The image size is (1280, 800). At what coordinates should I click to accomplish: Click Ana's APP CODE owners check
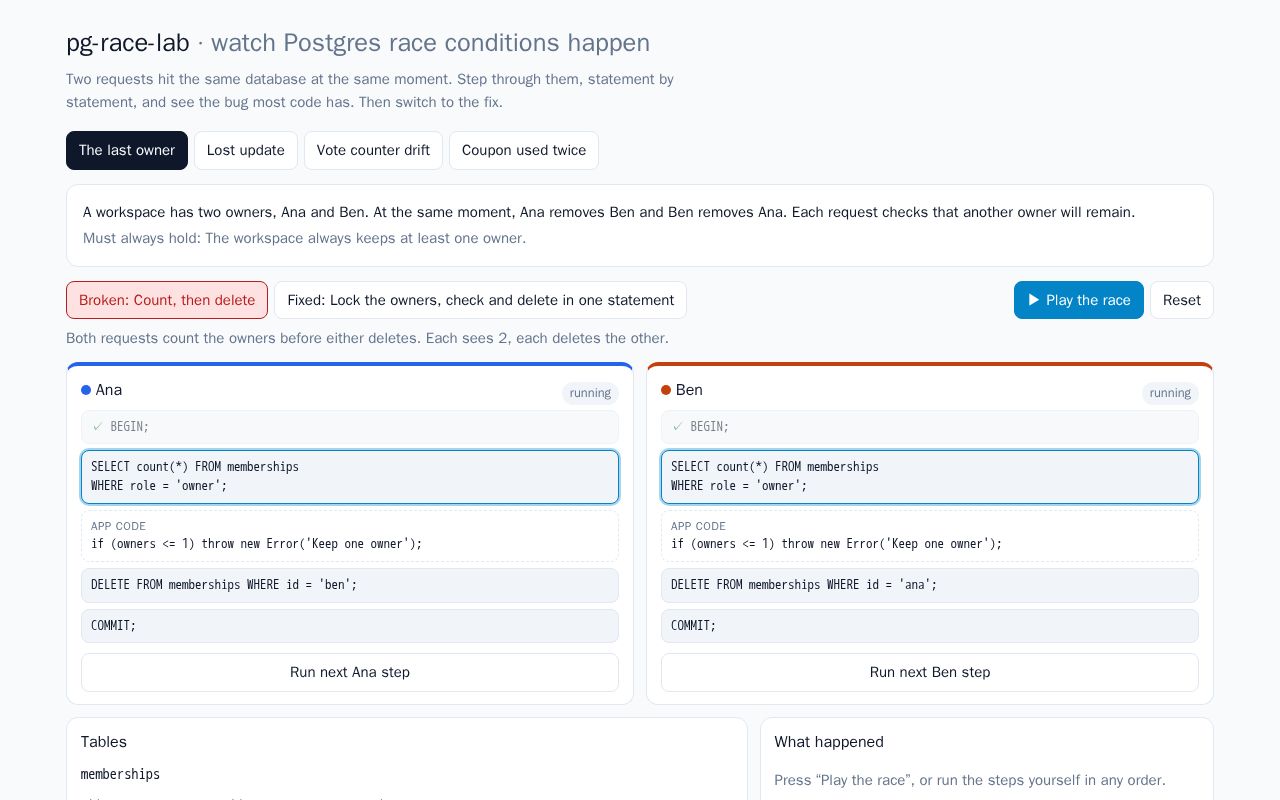click(350, 536)
